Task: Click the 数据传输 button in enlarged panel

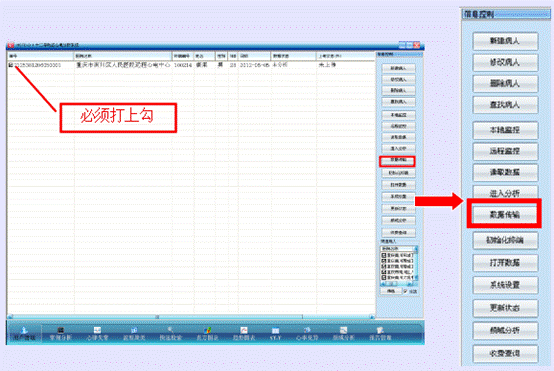Action: click(505, 214)
